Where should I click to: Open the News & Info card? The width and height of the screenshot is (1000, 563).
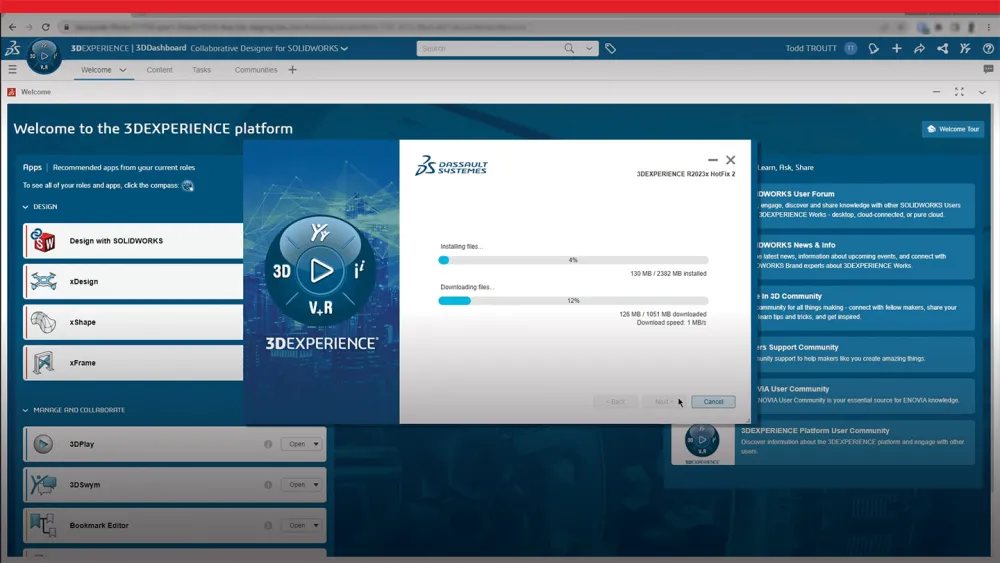864,256
